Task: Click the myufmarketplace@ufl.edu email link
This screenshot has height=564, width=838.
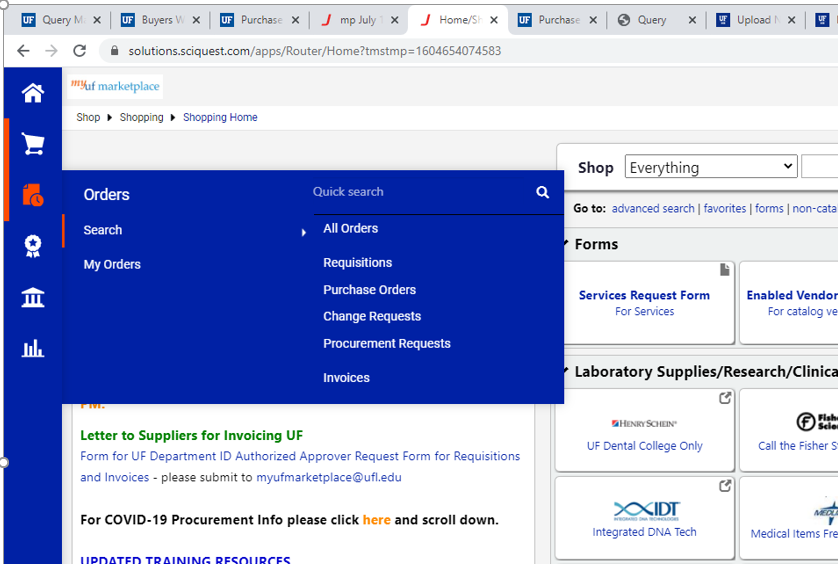Action: coord(328,478)
